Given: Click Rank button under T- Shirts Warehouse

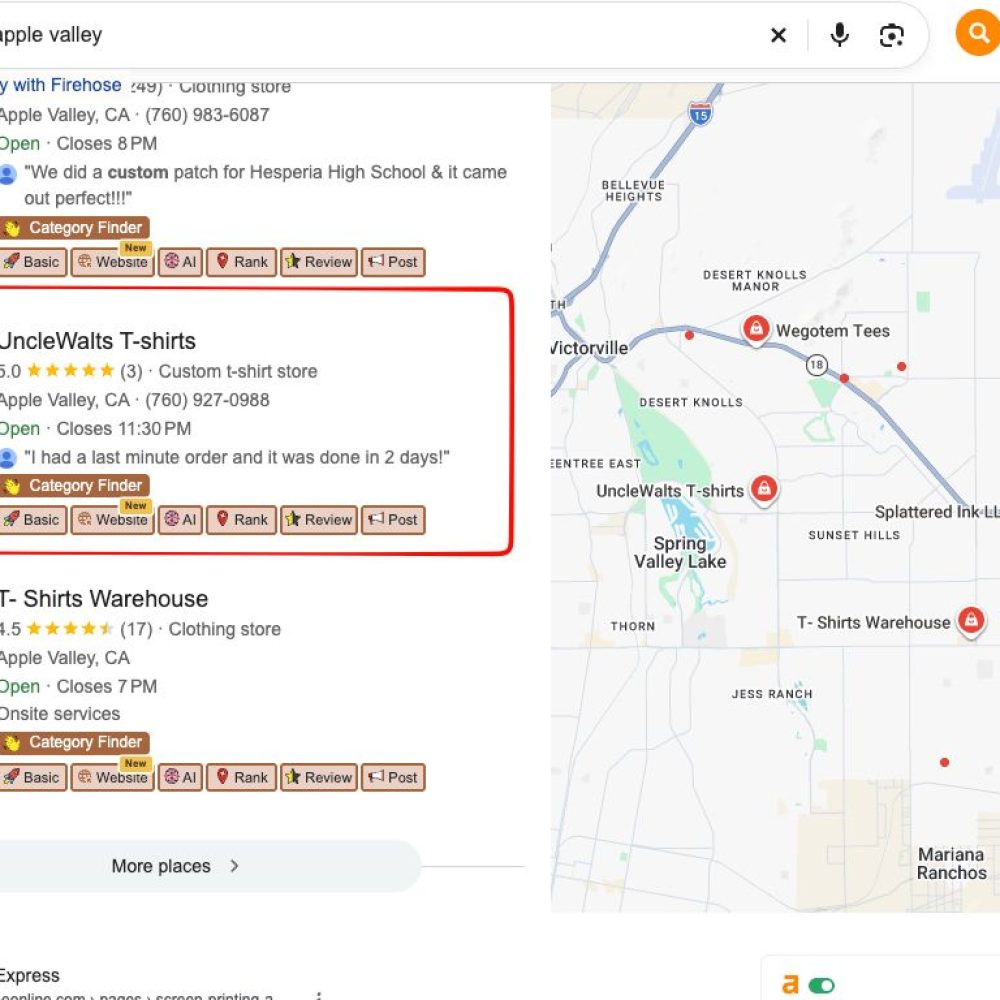Looking at the screenshot, I should 242,777.
